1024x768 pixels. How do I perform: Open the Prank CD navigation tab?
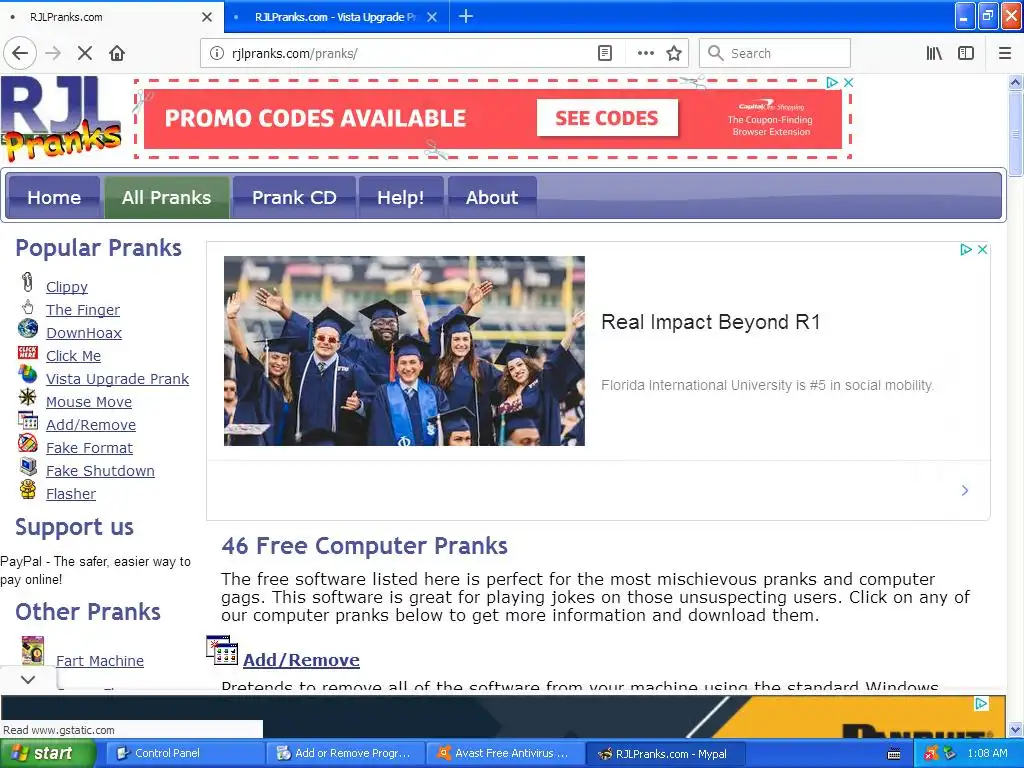(294, 197)
